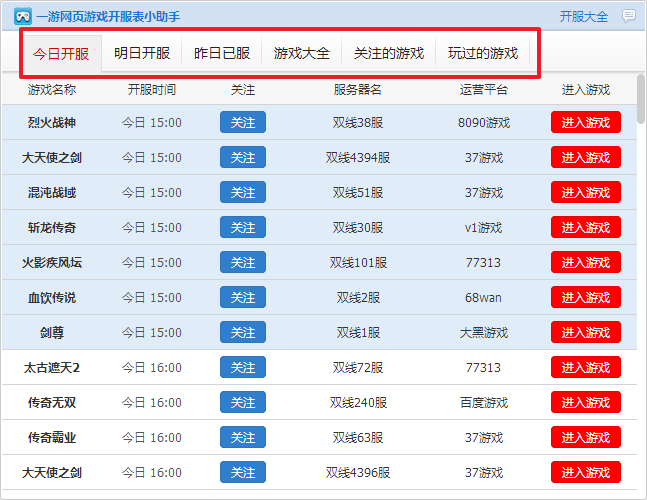Image resolution: width=647 pixels, height=500 pixels.
Task: Enter 传奇无双 via 进入游戏 button
Action: [586, 402]
